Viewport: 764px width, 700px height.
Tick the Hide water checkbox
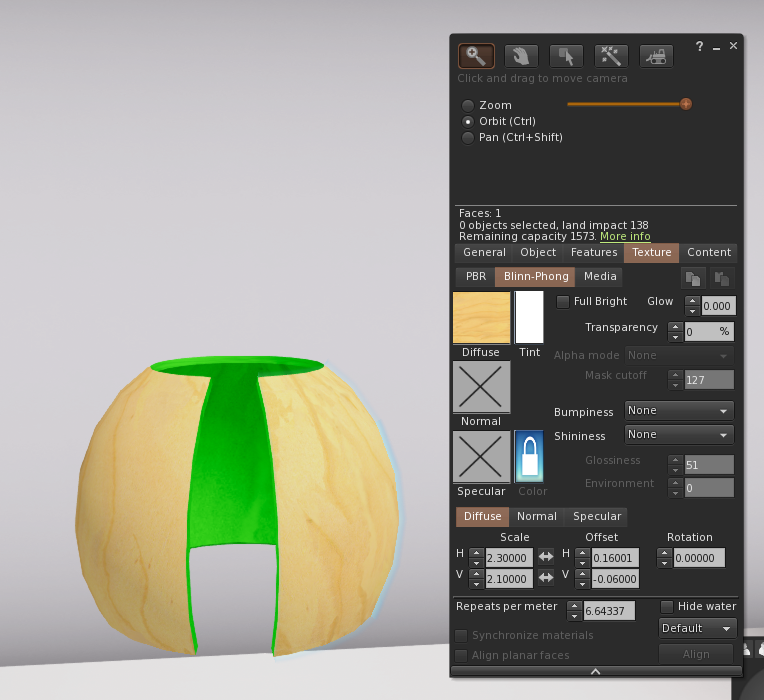coord(667,606)
